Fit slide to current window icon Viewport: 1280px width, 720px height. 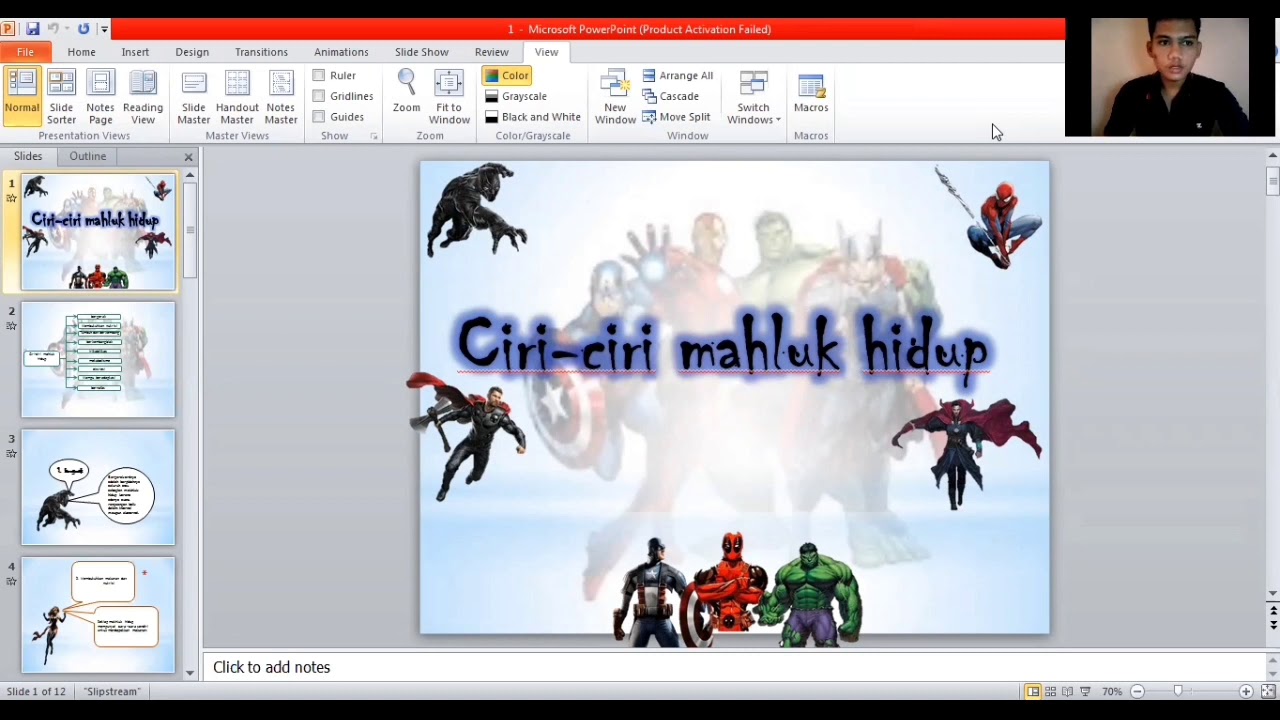tap(1268, 691)
